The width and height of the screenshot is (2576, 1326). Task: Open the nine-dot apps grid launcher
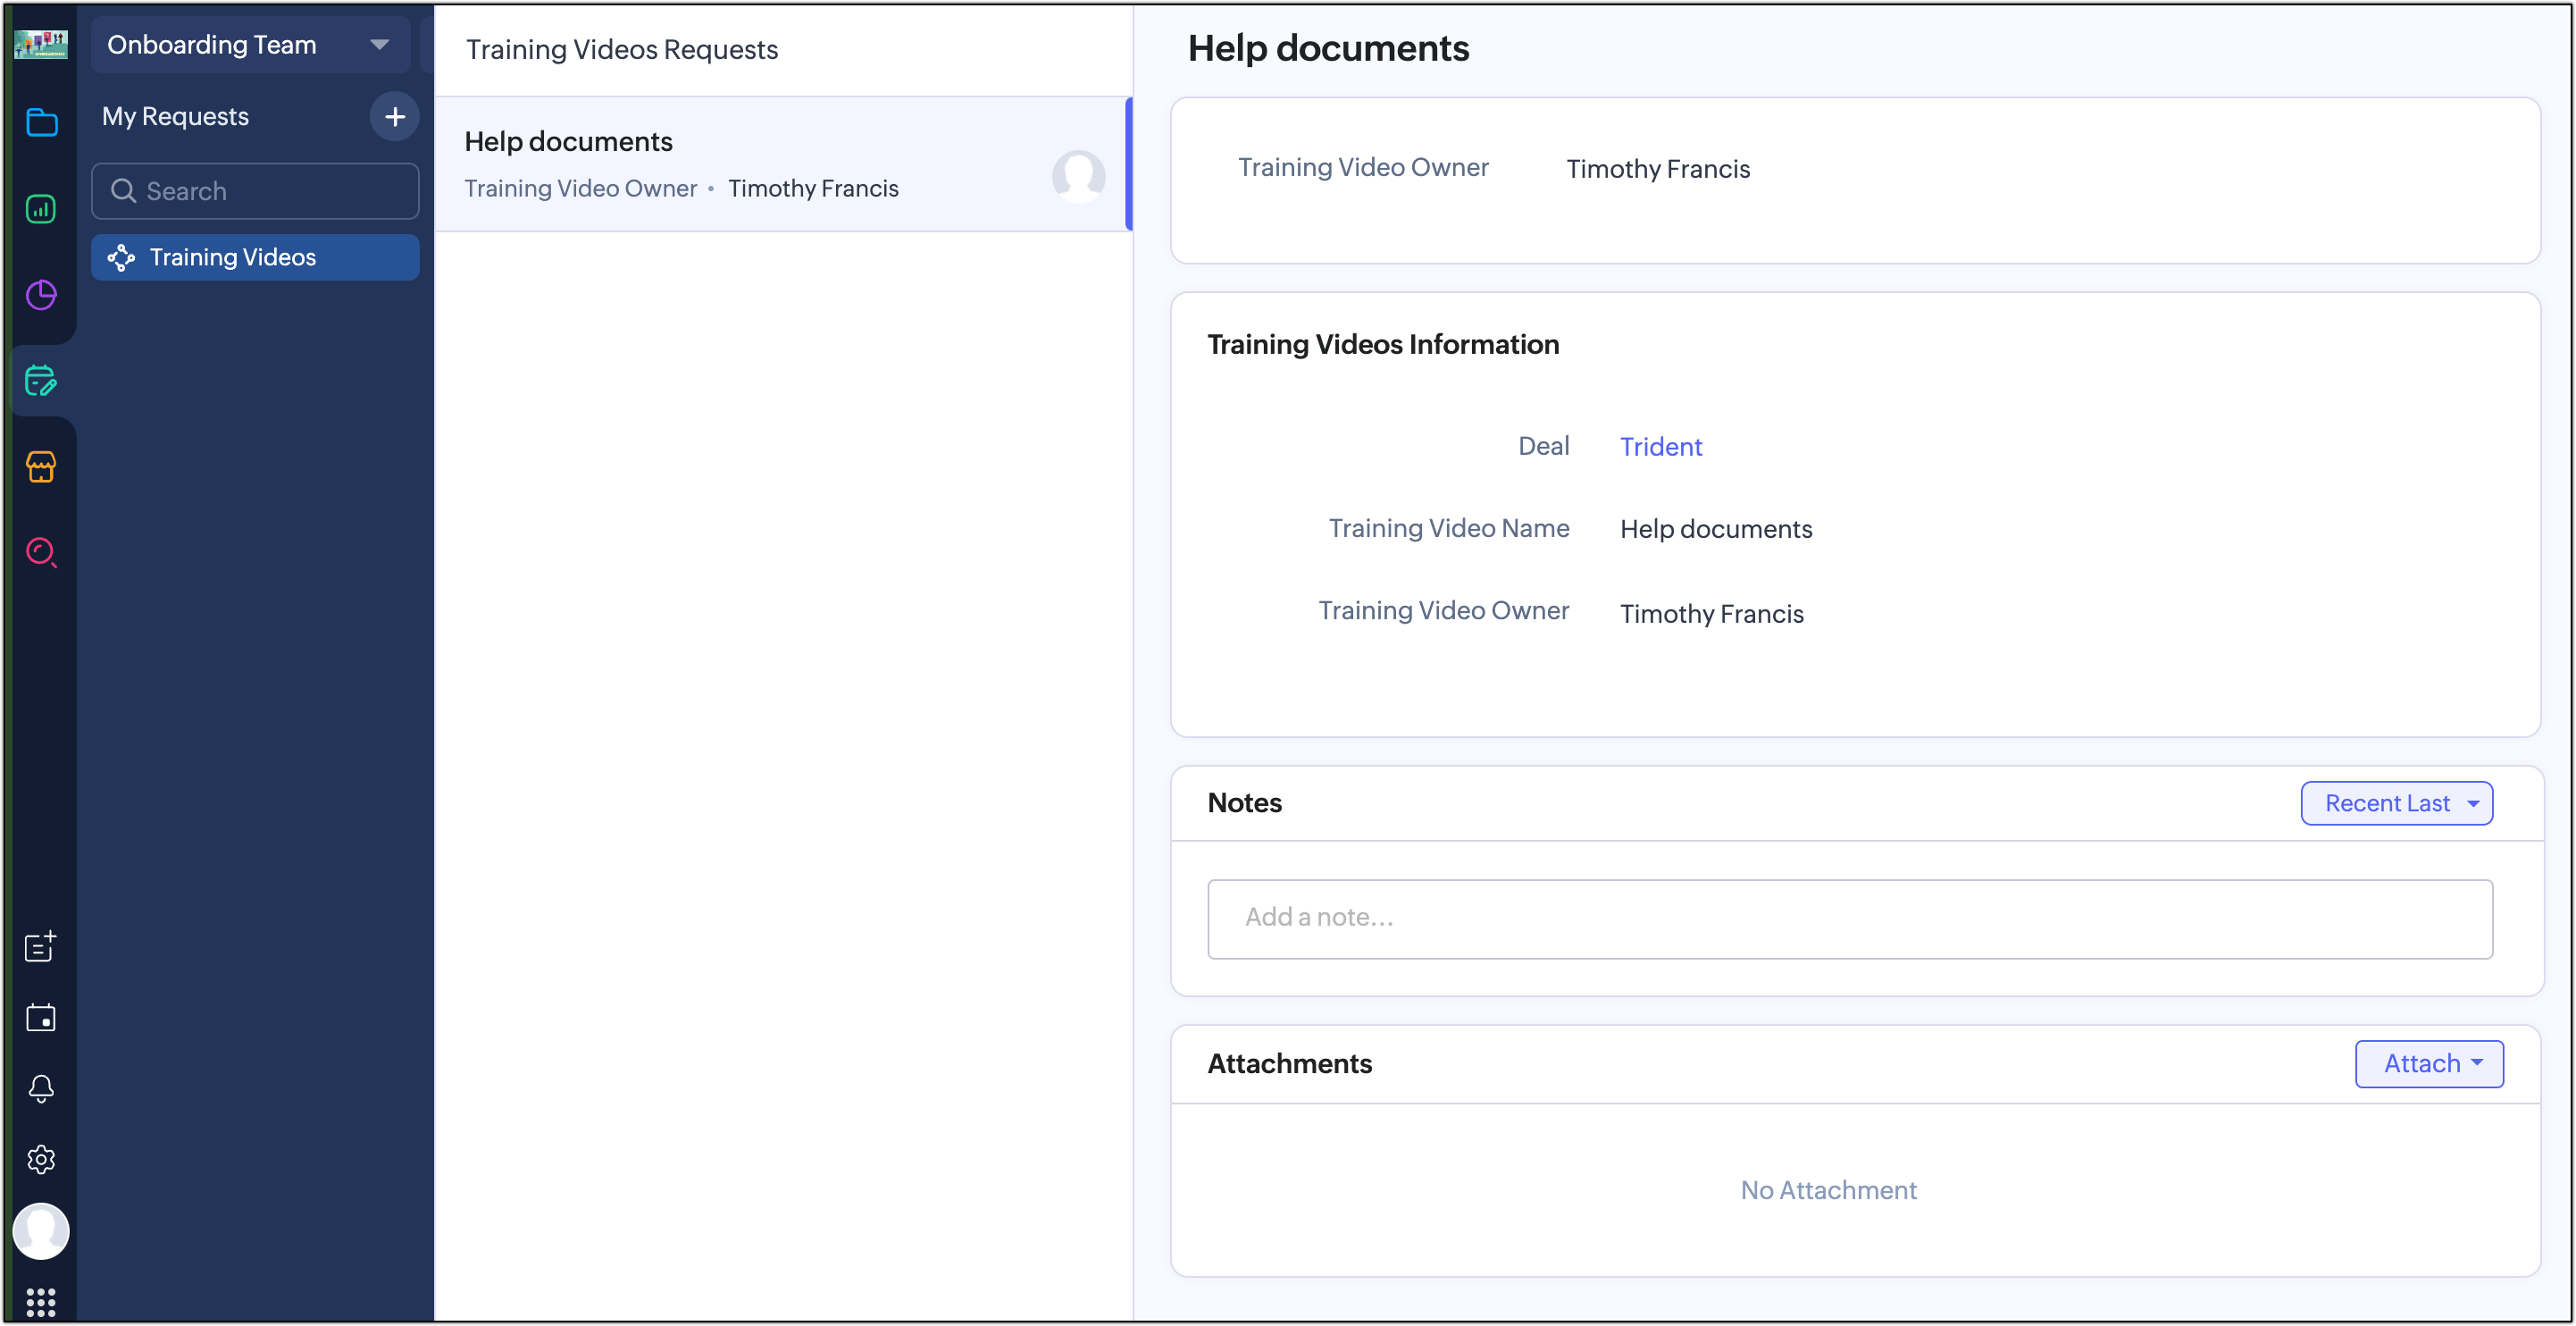[41, 1302]
